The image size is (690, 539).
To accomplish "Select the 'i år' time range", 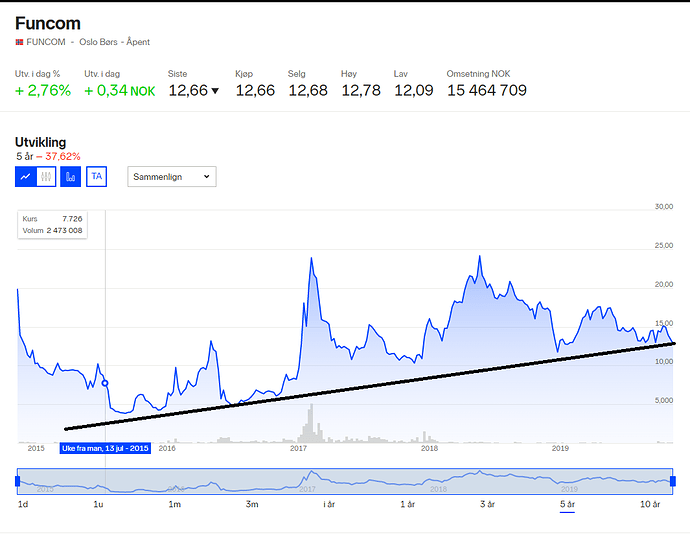I will [329, 504].
